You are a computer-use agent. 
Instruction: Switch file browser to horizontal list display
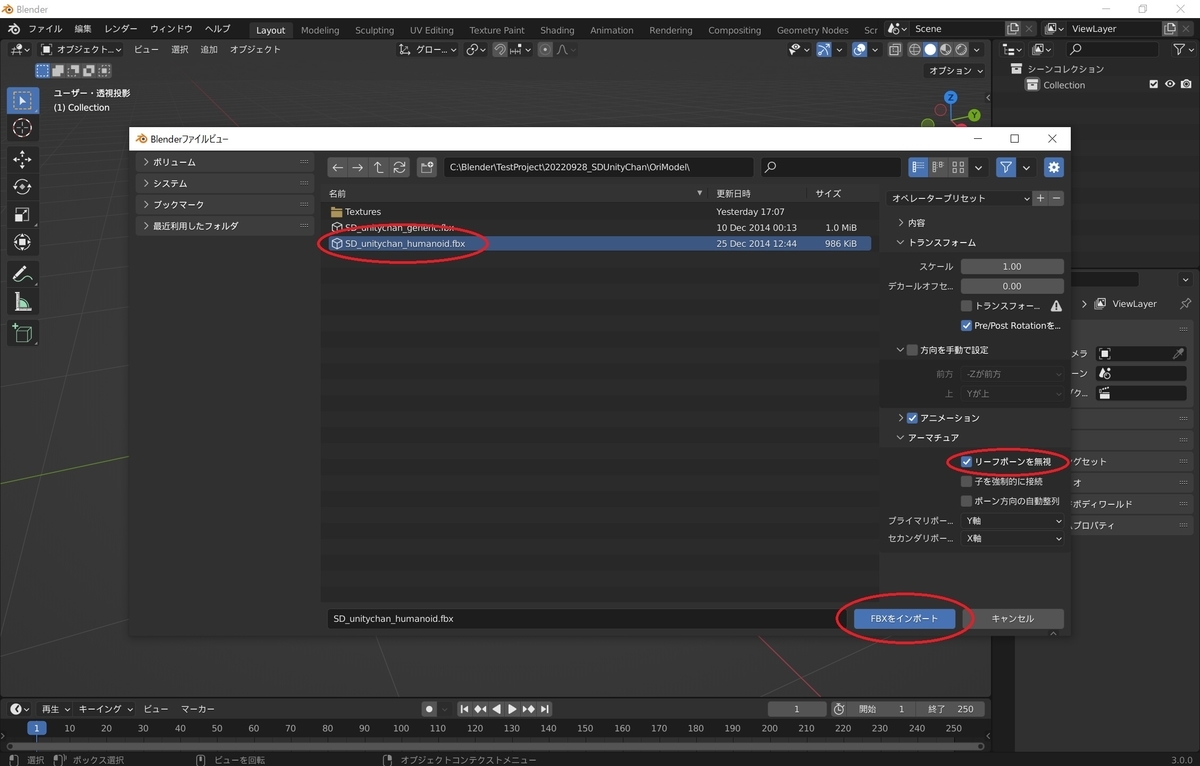pos(938,167)
